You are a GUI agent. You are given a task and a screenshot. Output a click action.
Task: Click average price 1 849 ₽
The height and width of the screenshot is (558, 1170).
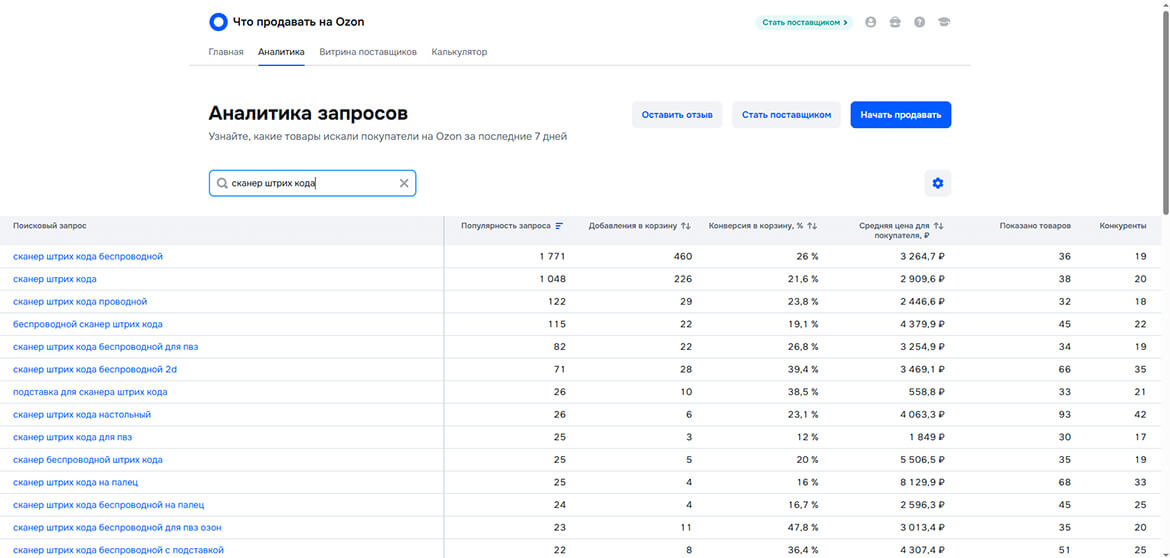[929, 437]
